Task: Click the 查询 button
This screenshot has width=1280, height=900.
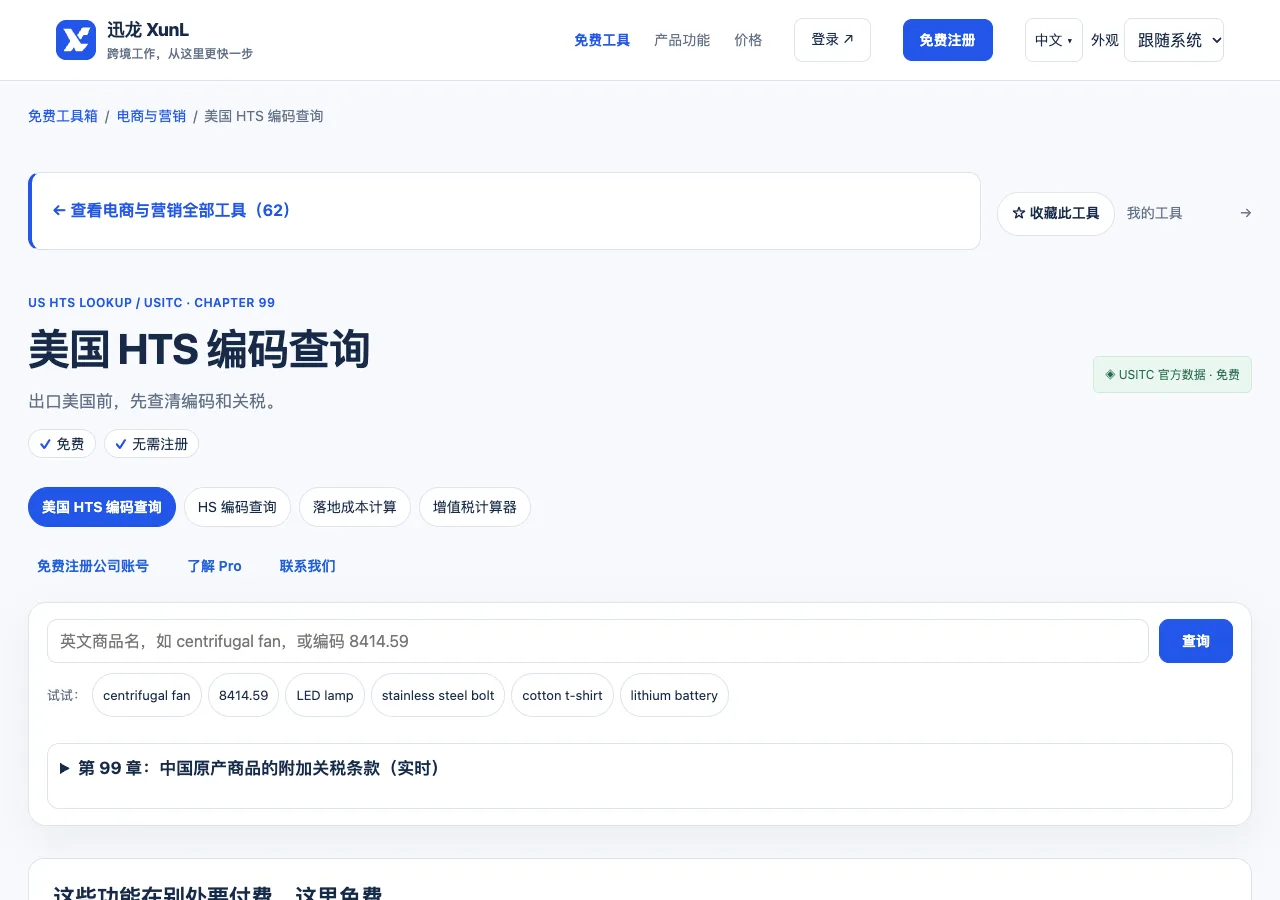Action: pos(1196,641)
